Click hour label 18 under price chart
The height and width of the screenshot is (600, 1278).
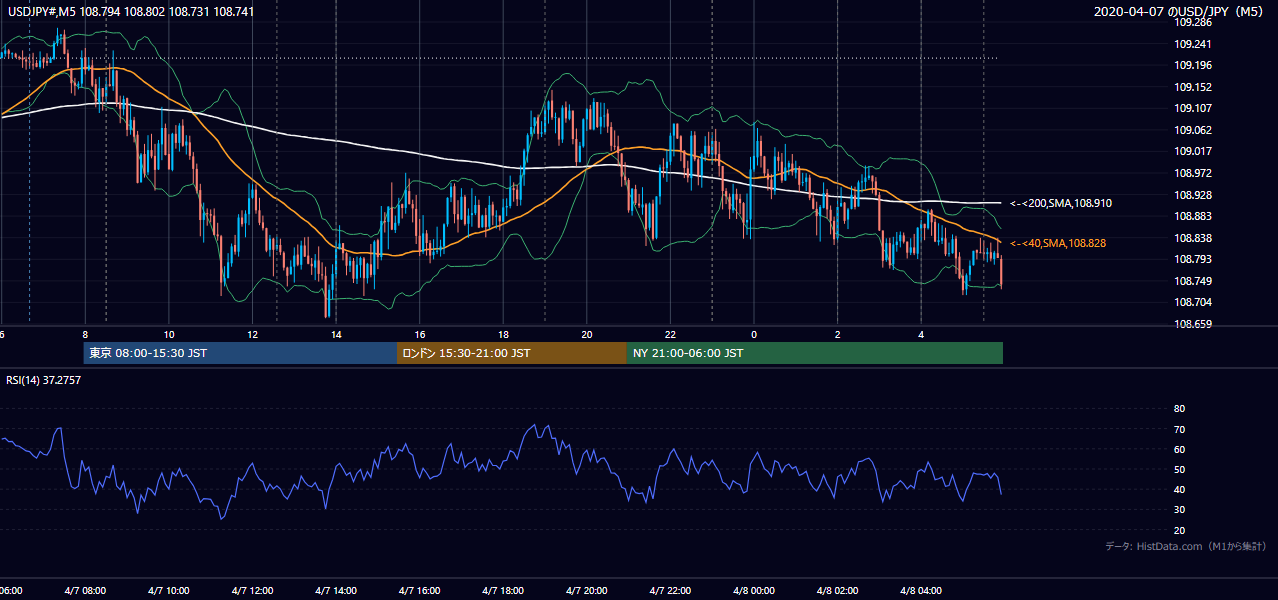click(x=503, y=334)
